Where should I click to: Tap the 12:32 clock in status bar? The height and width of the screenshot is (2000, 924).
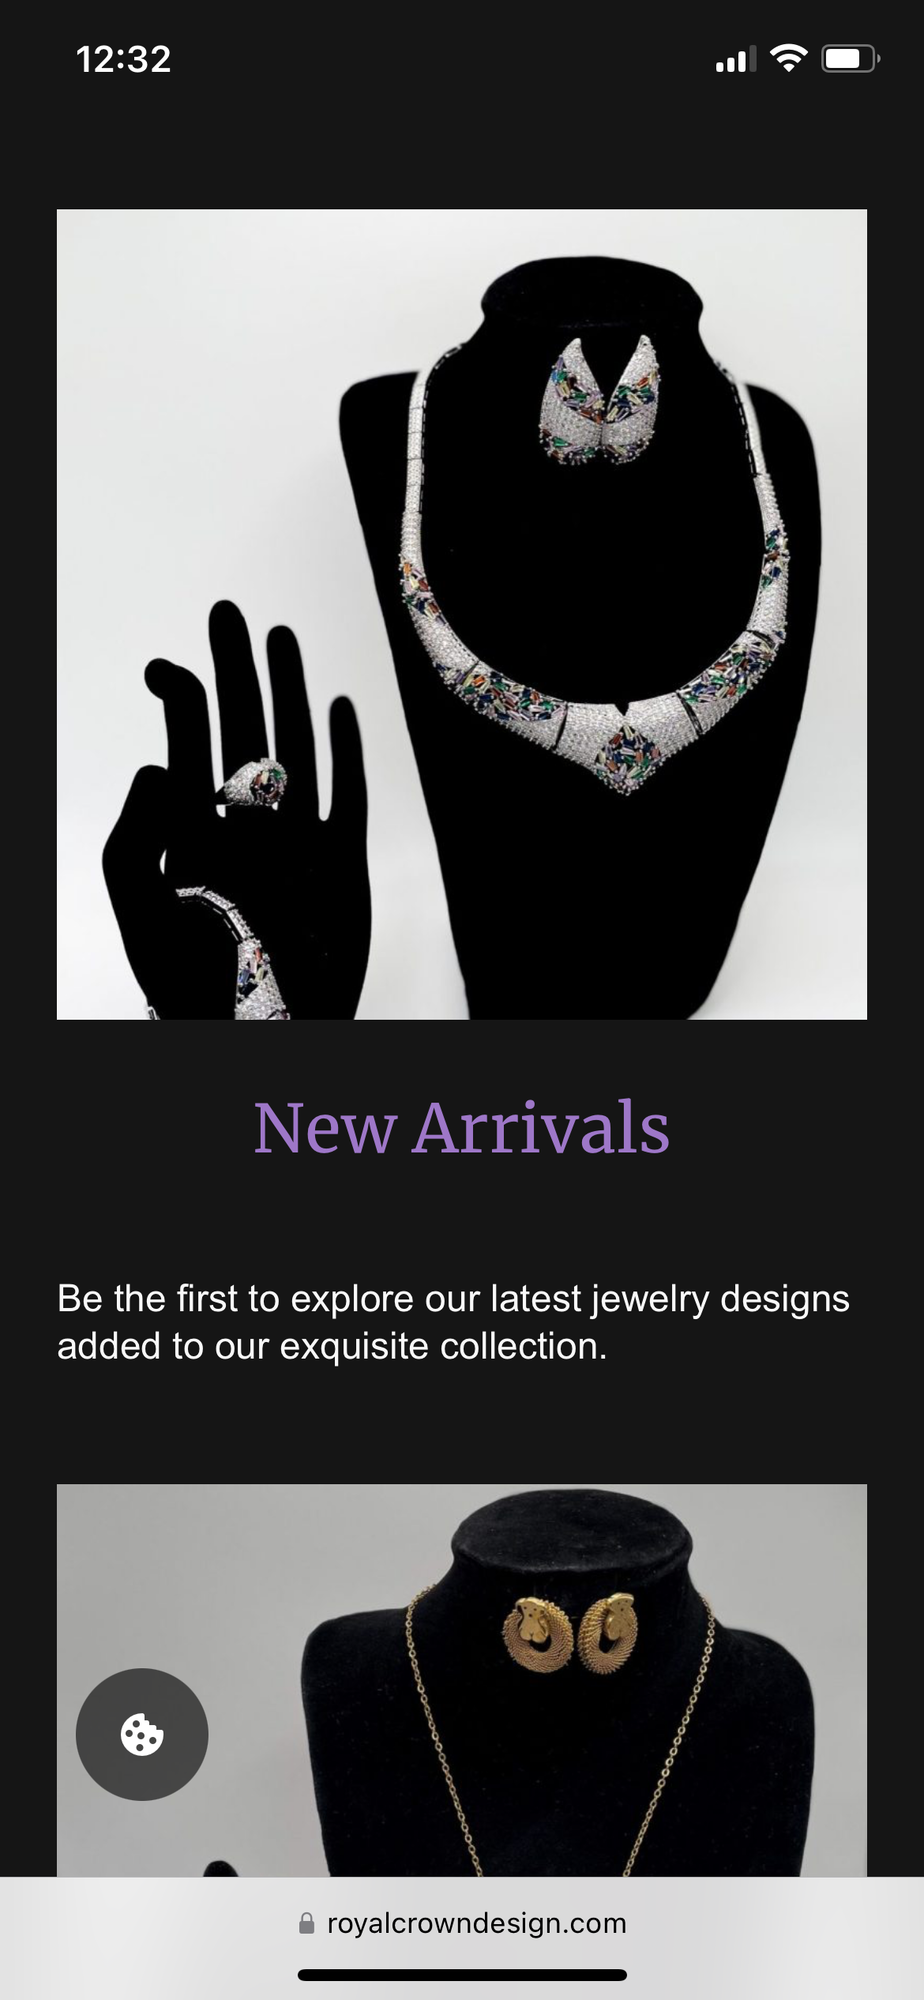[124, 59]
